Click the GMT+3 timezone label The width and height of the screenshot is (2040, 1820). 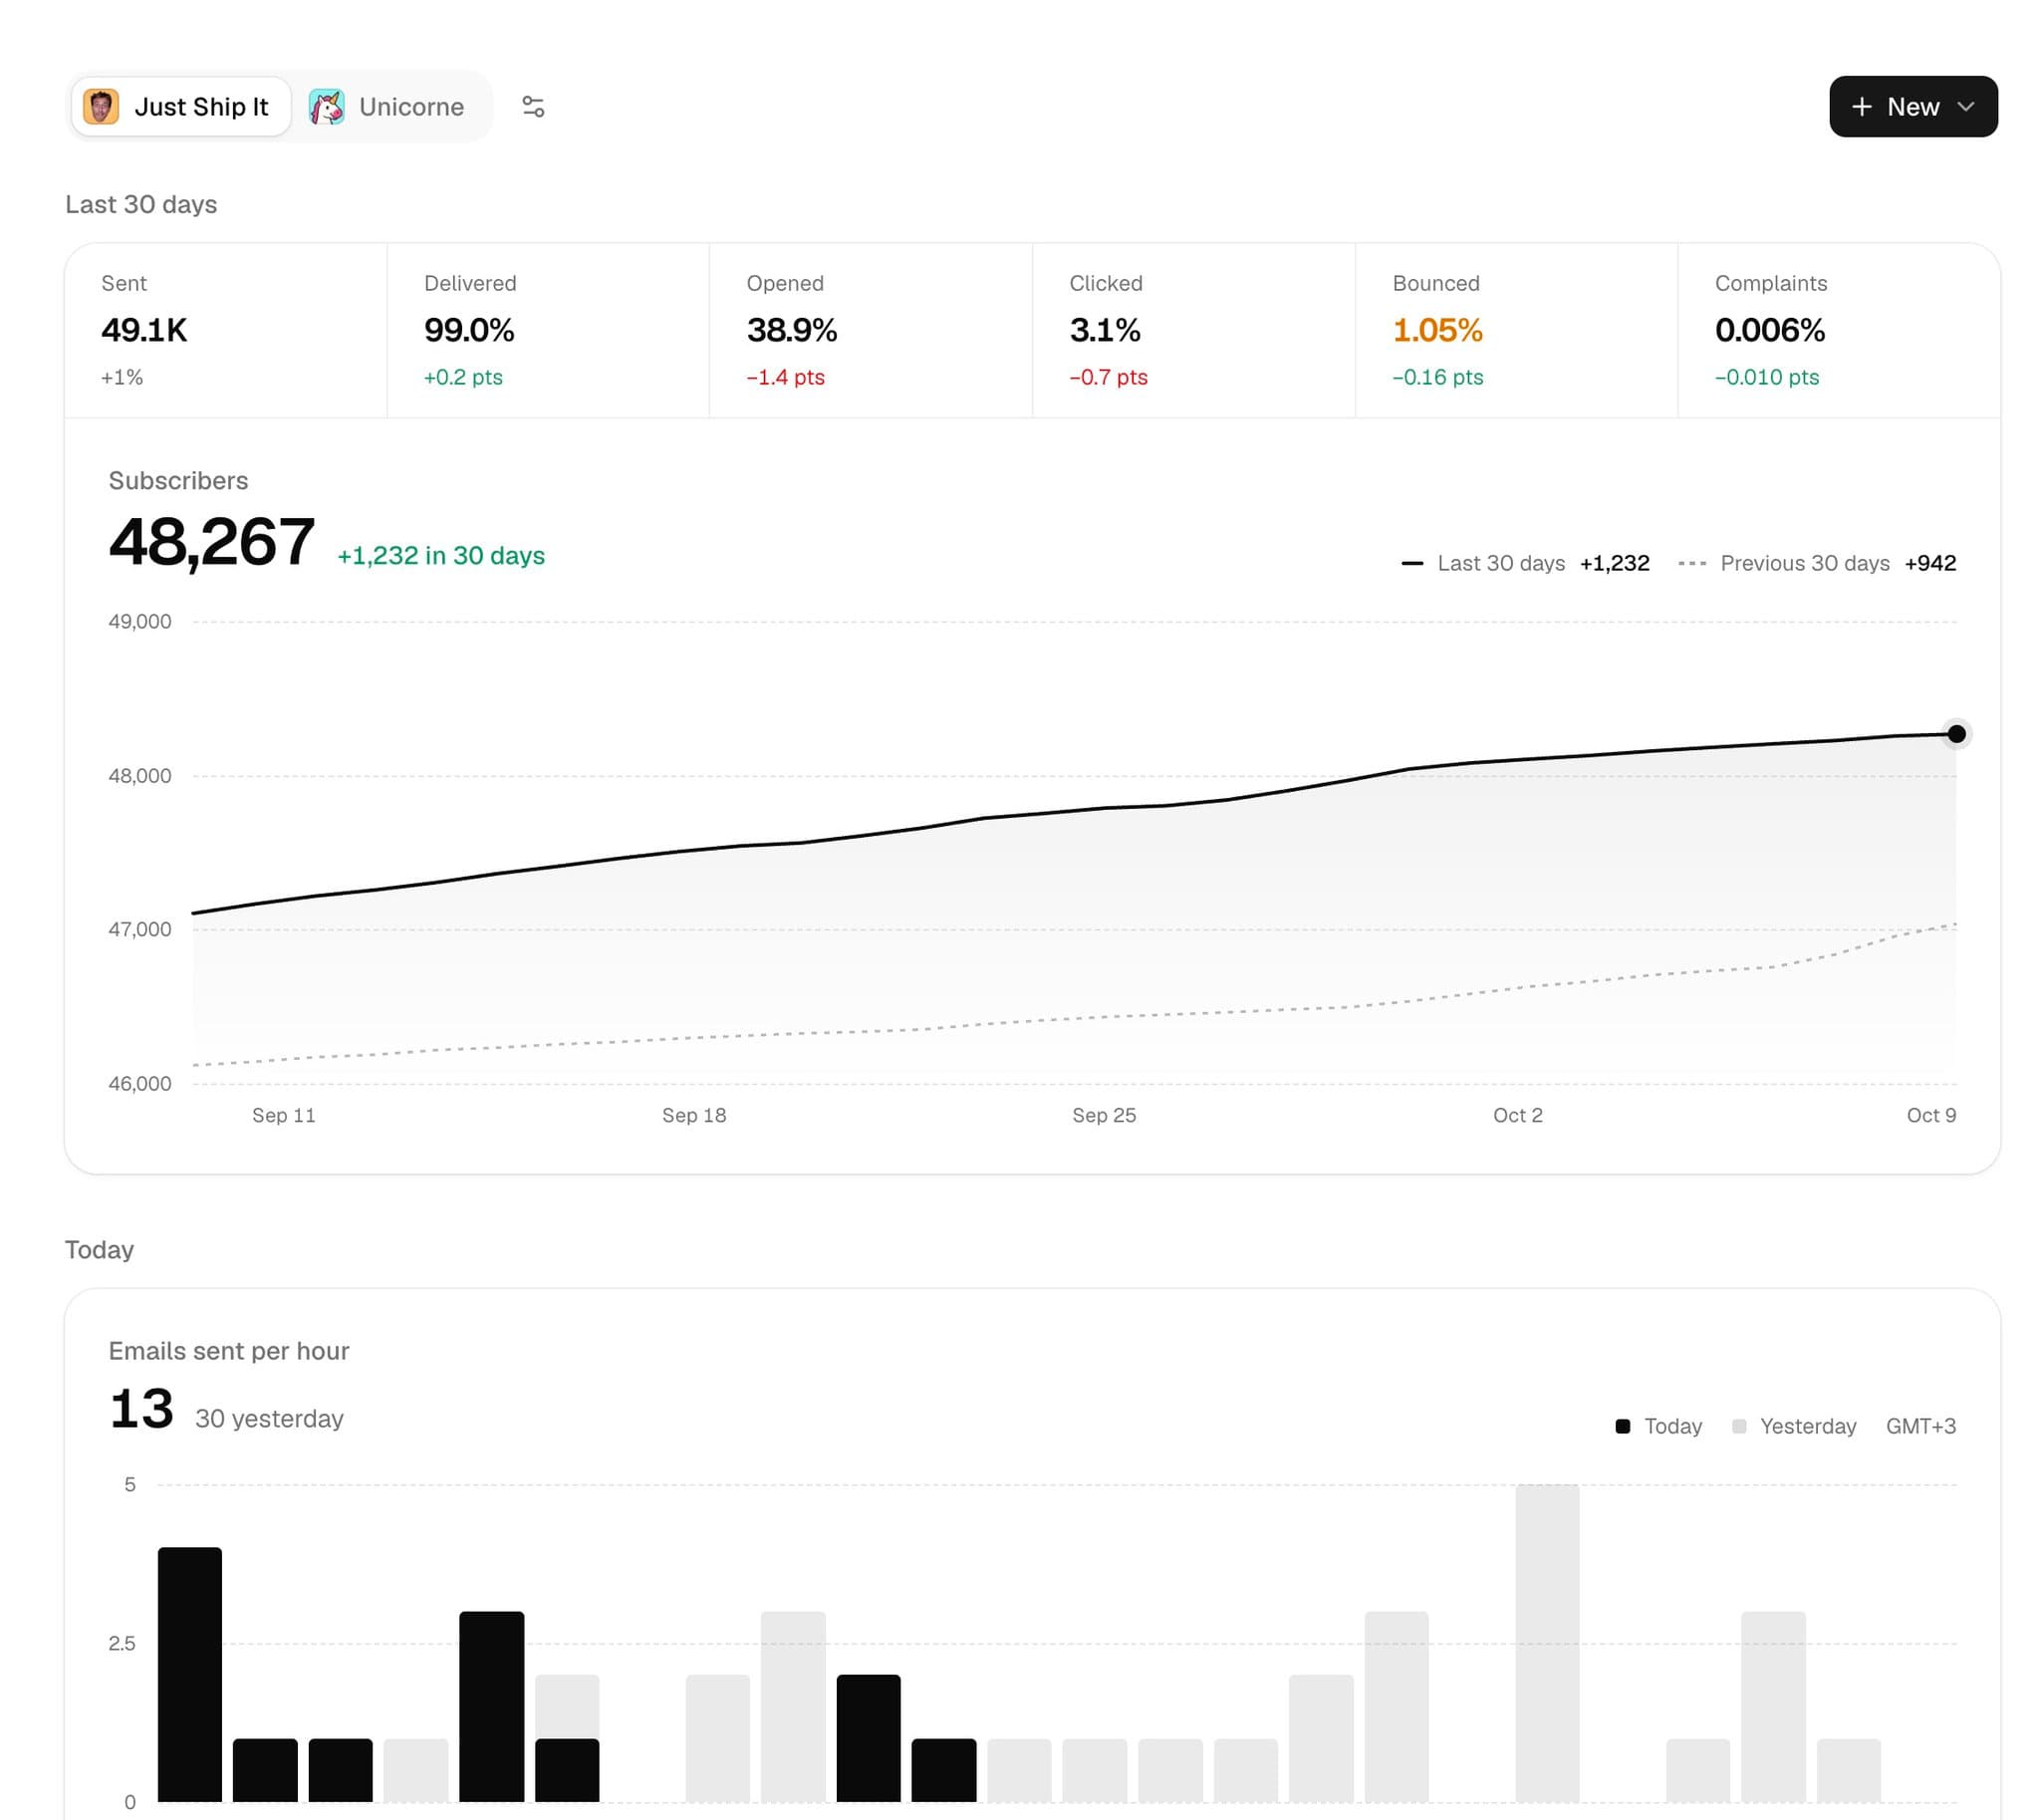[1920, 1426]
